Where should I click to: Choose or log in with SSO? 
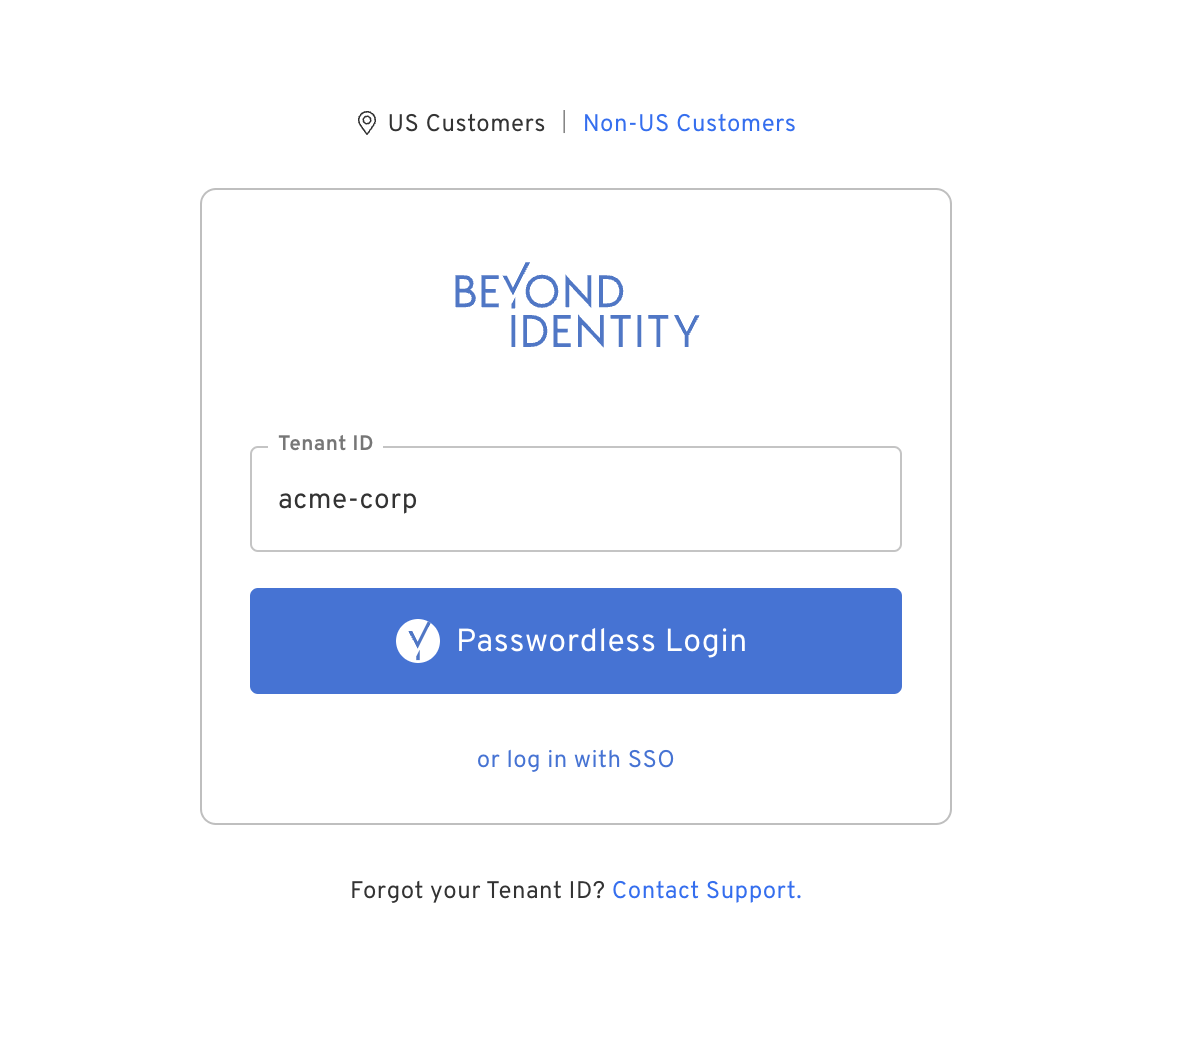[576, 759]
